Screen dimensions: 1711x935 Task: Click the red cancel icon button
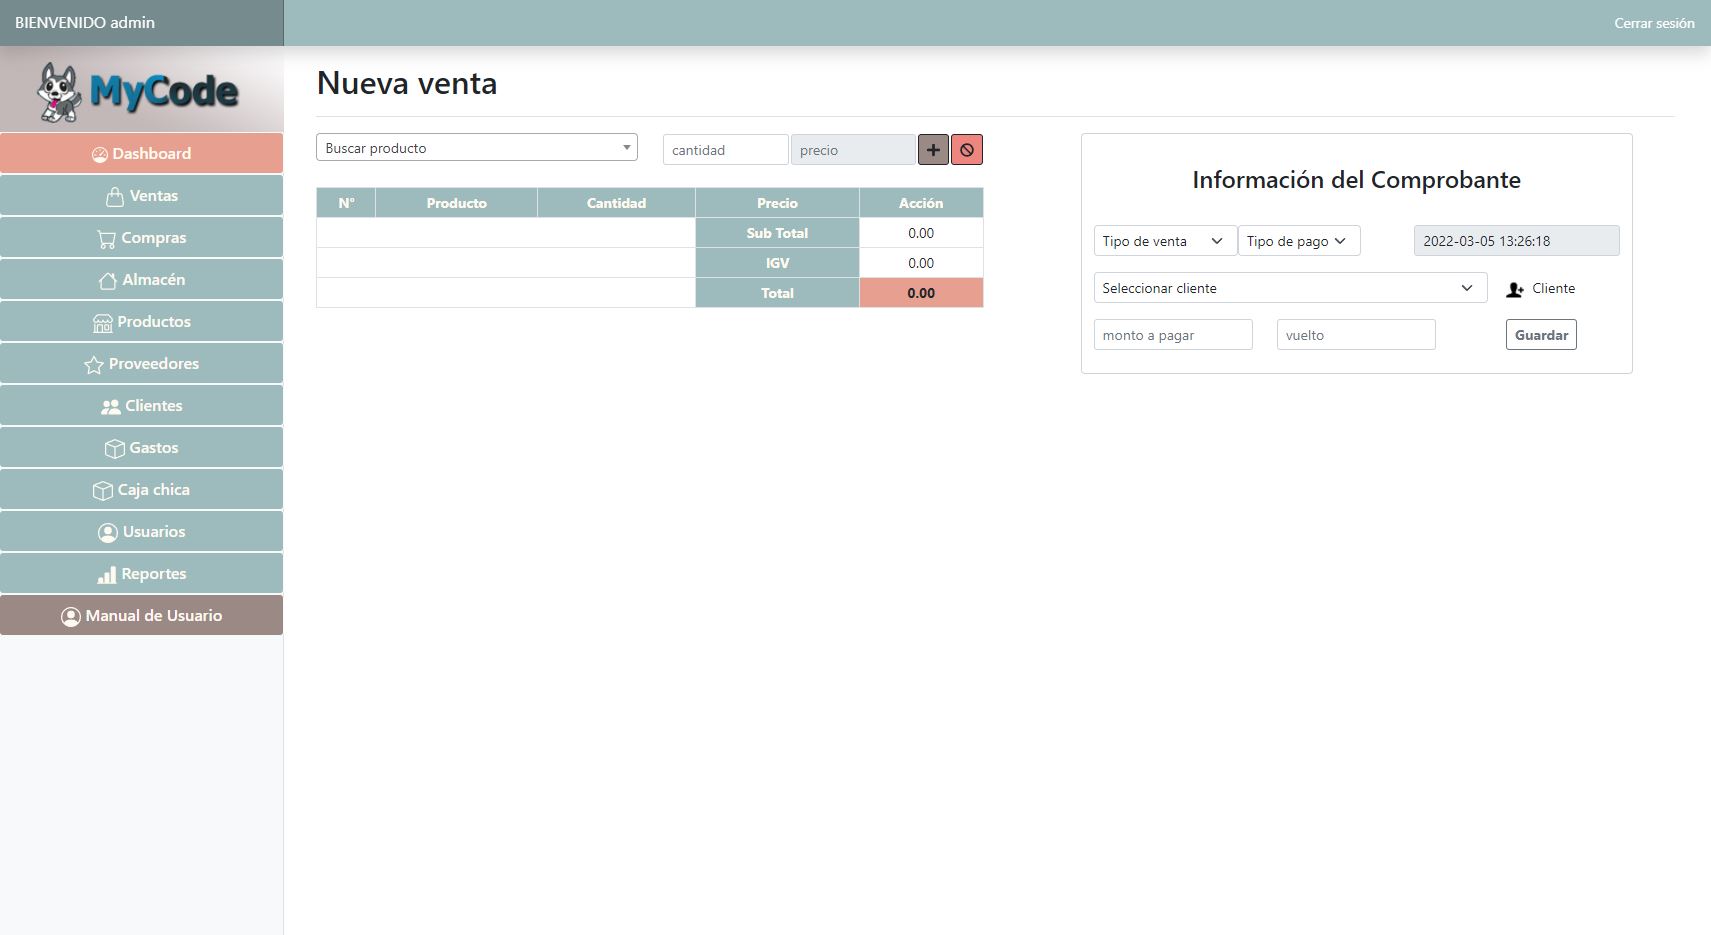tap(967, 150)
